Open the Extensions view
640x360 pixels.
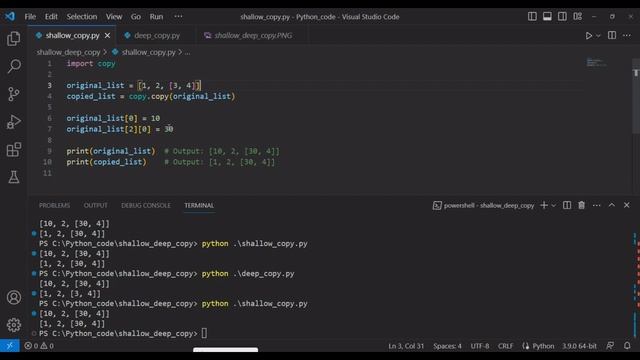coord(13,149)
